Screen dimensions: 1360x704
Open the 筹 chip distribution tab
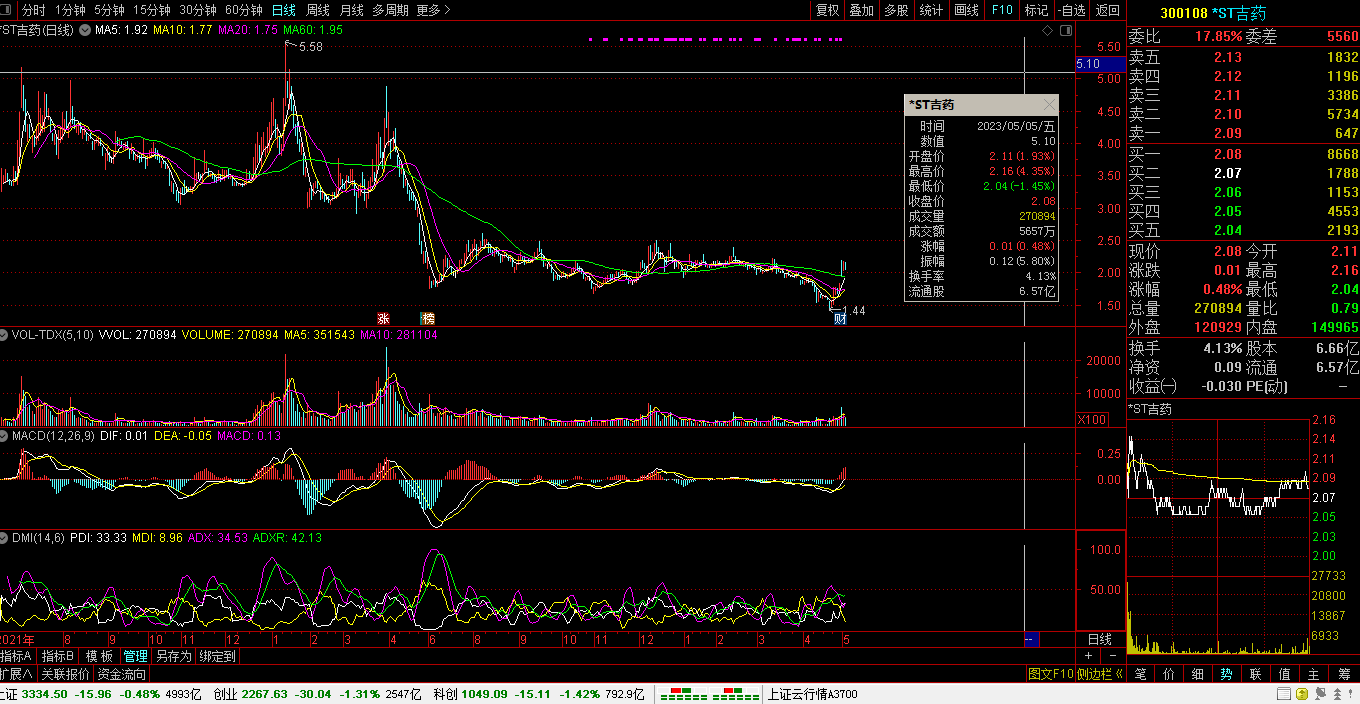1344,674
